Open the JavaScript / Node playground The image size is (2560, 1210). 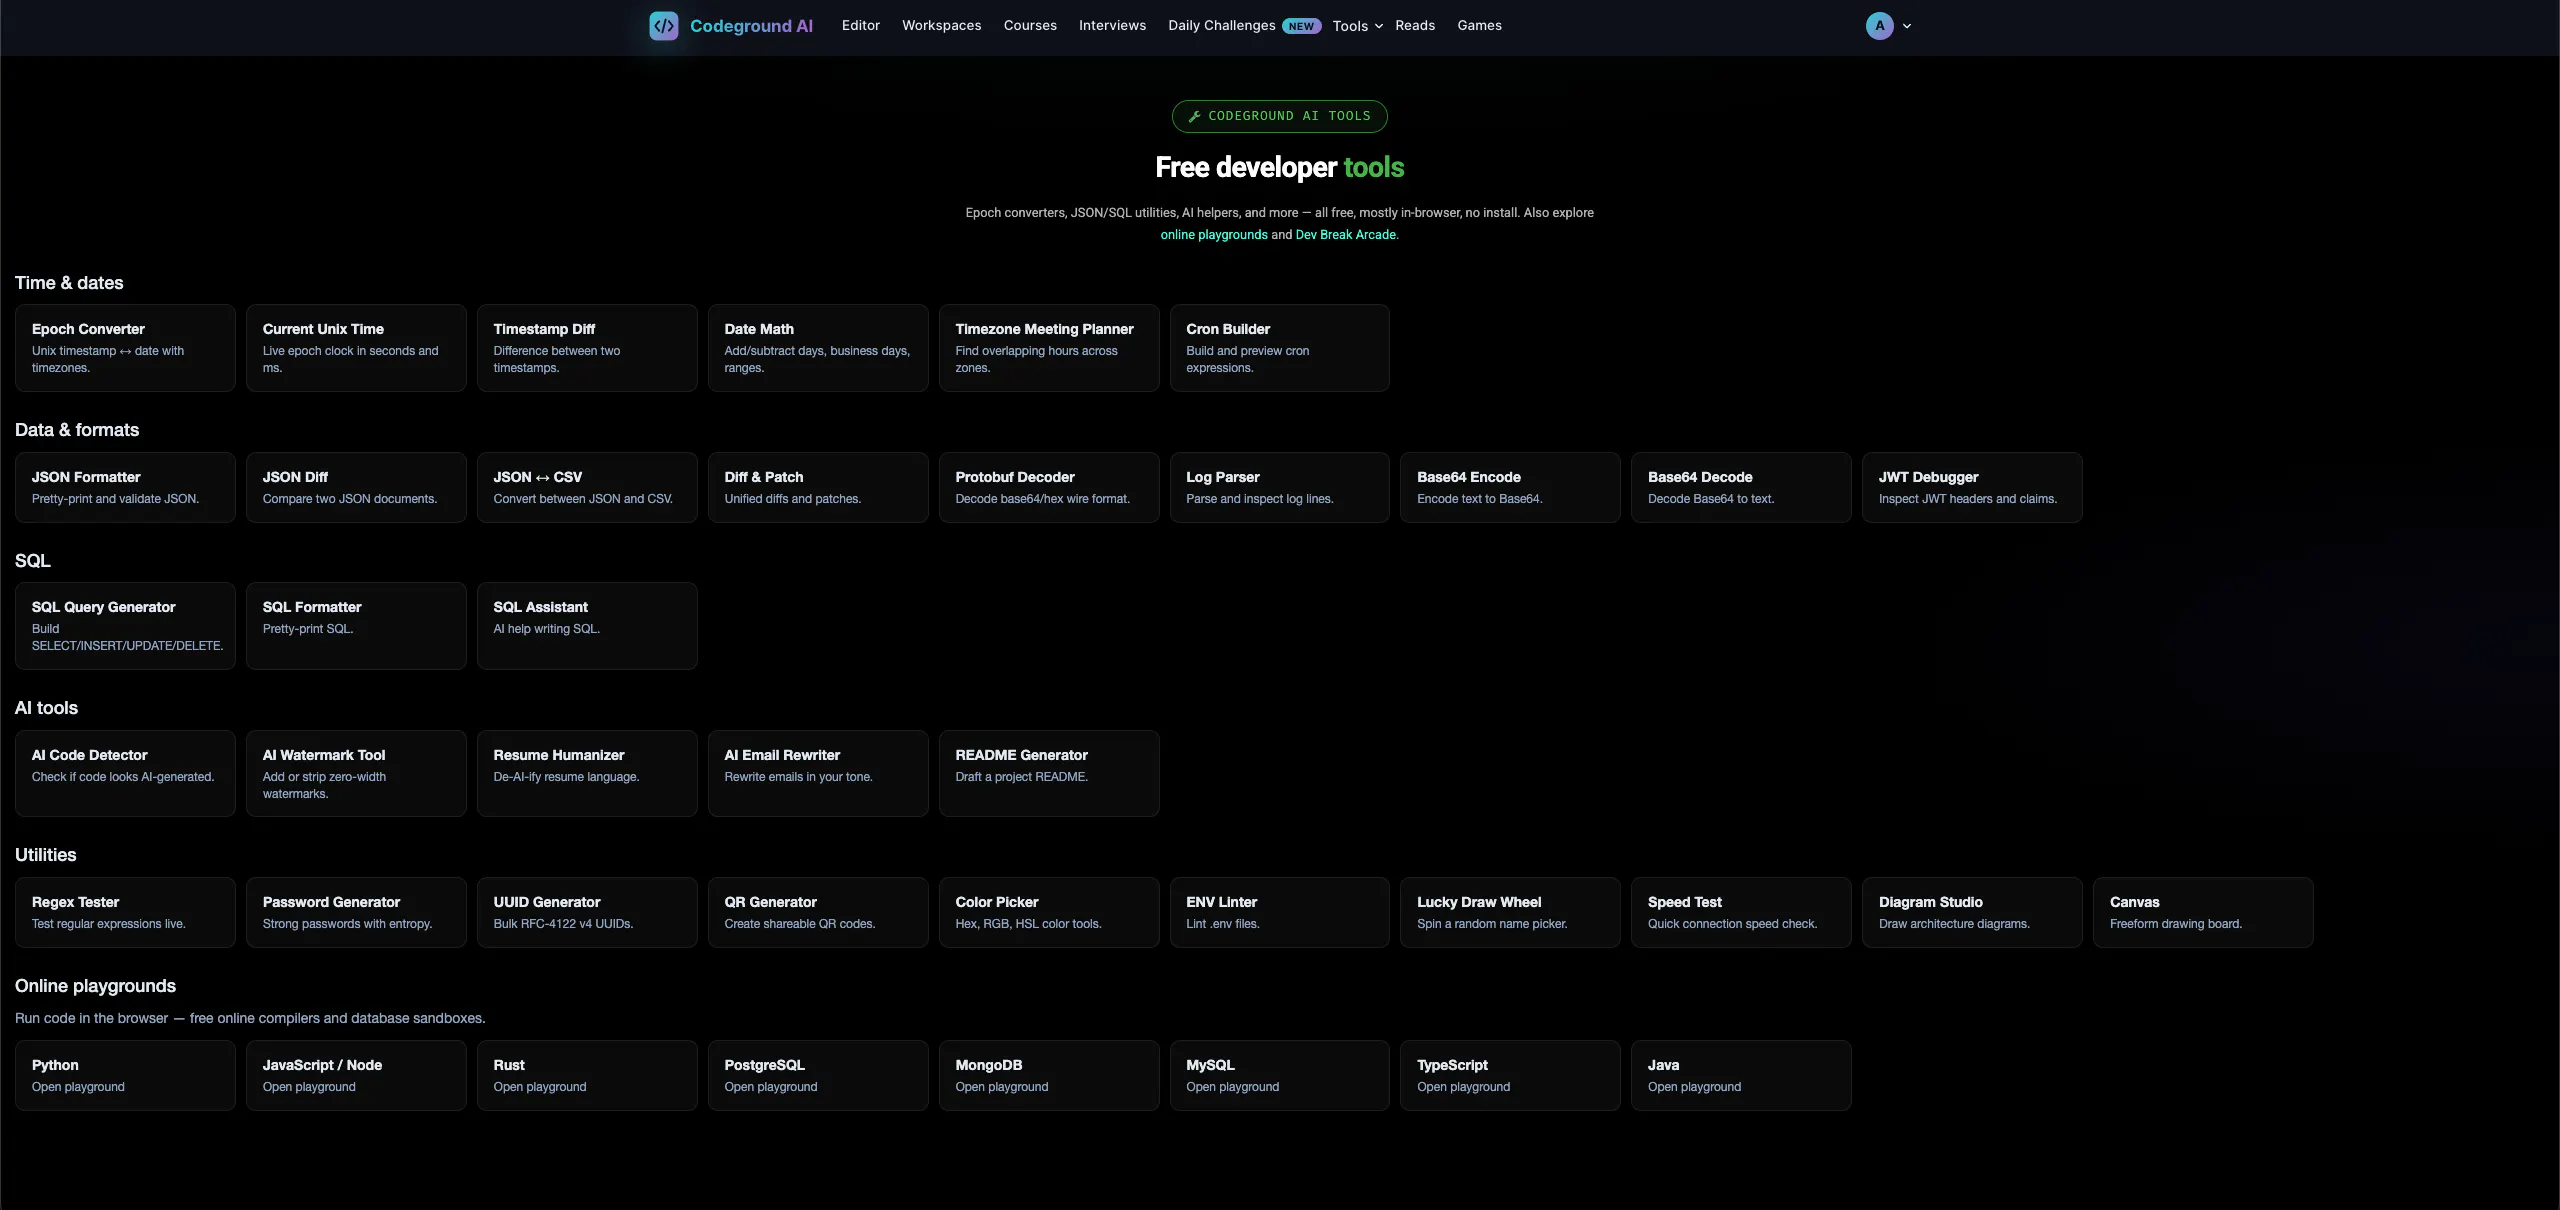356,1075
